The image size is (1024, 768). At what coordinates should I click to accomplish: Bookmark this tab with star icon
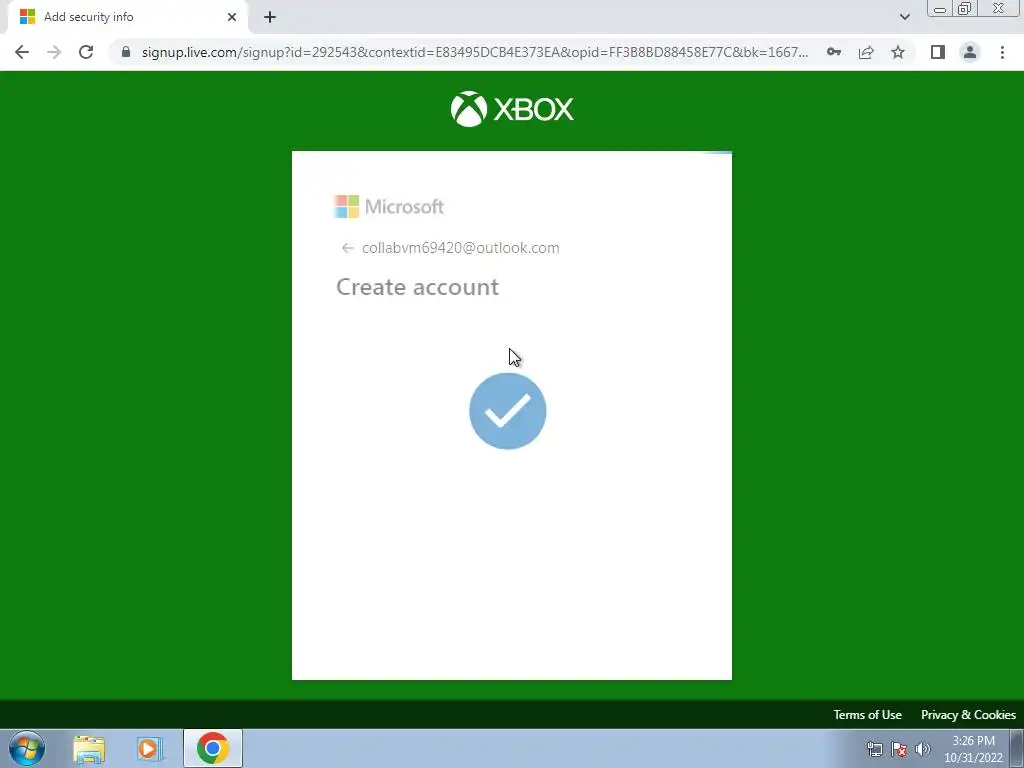tap(898, 52)
